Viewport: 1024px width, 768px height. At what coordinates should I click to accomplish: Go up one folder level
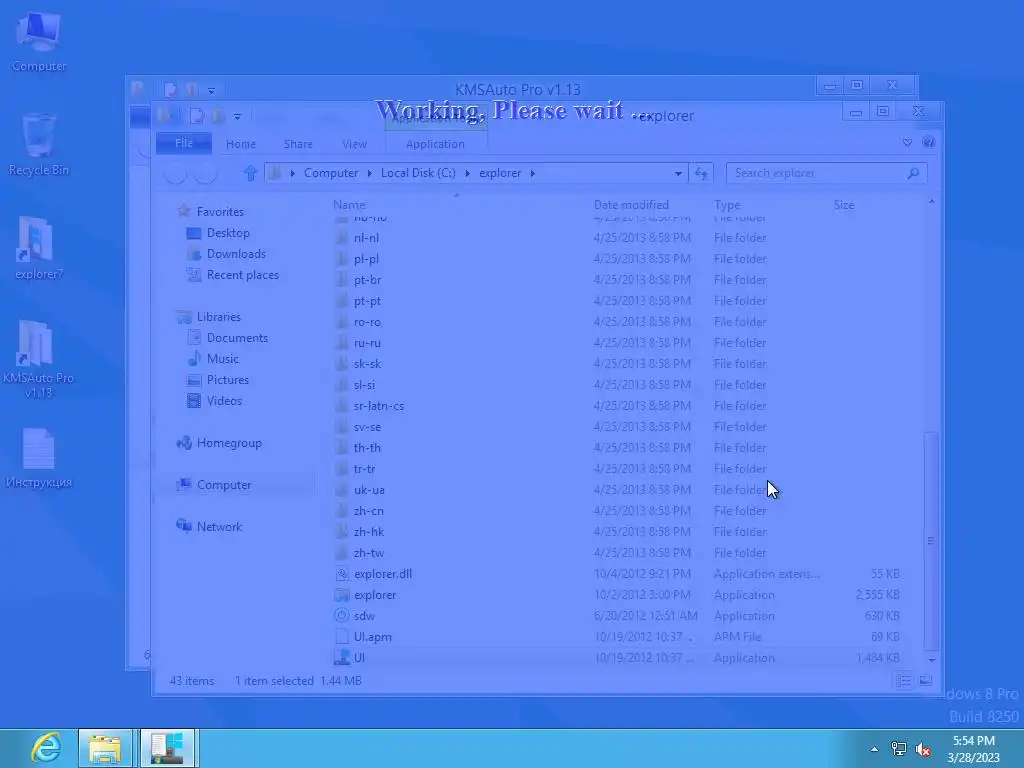[x=250, y=173]
